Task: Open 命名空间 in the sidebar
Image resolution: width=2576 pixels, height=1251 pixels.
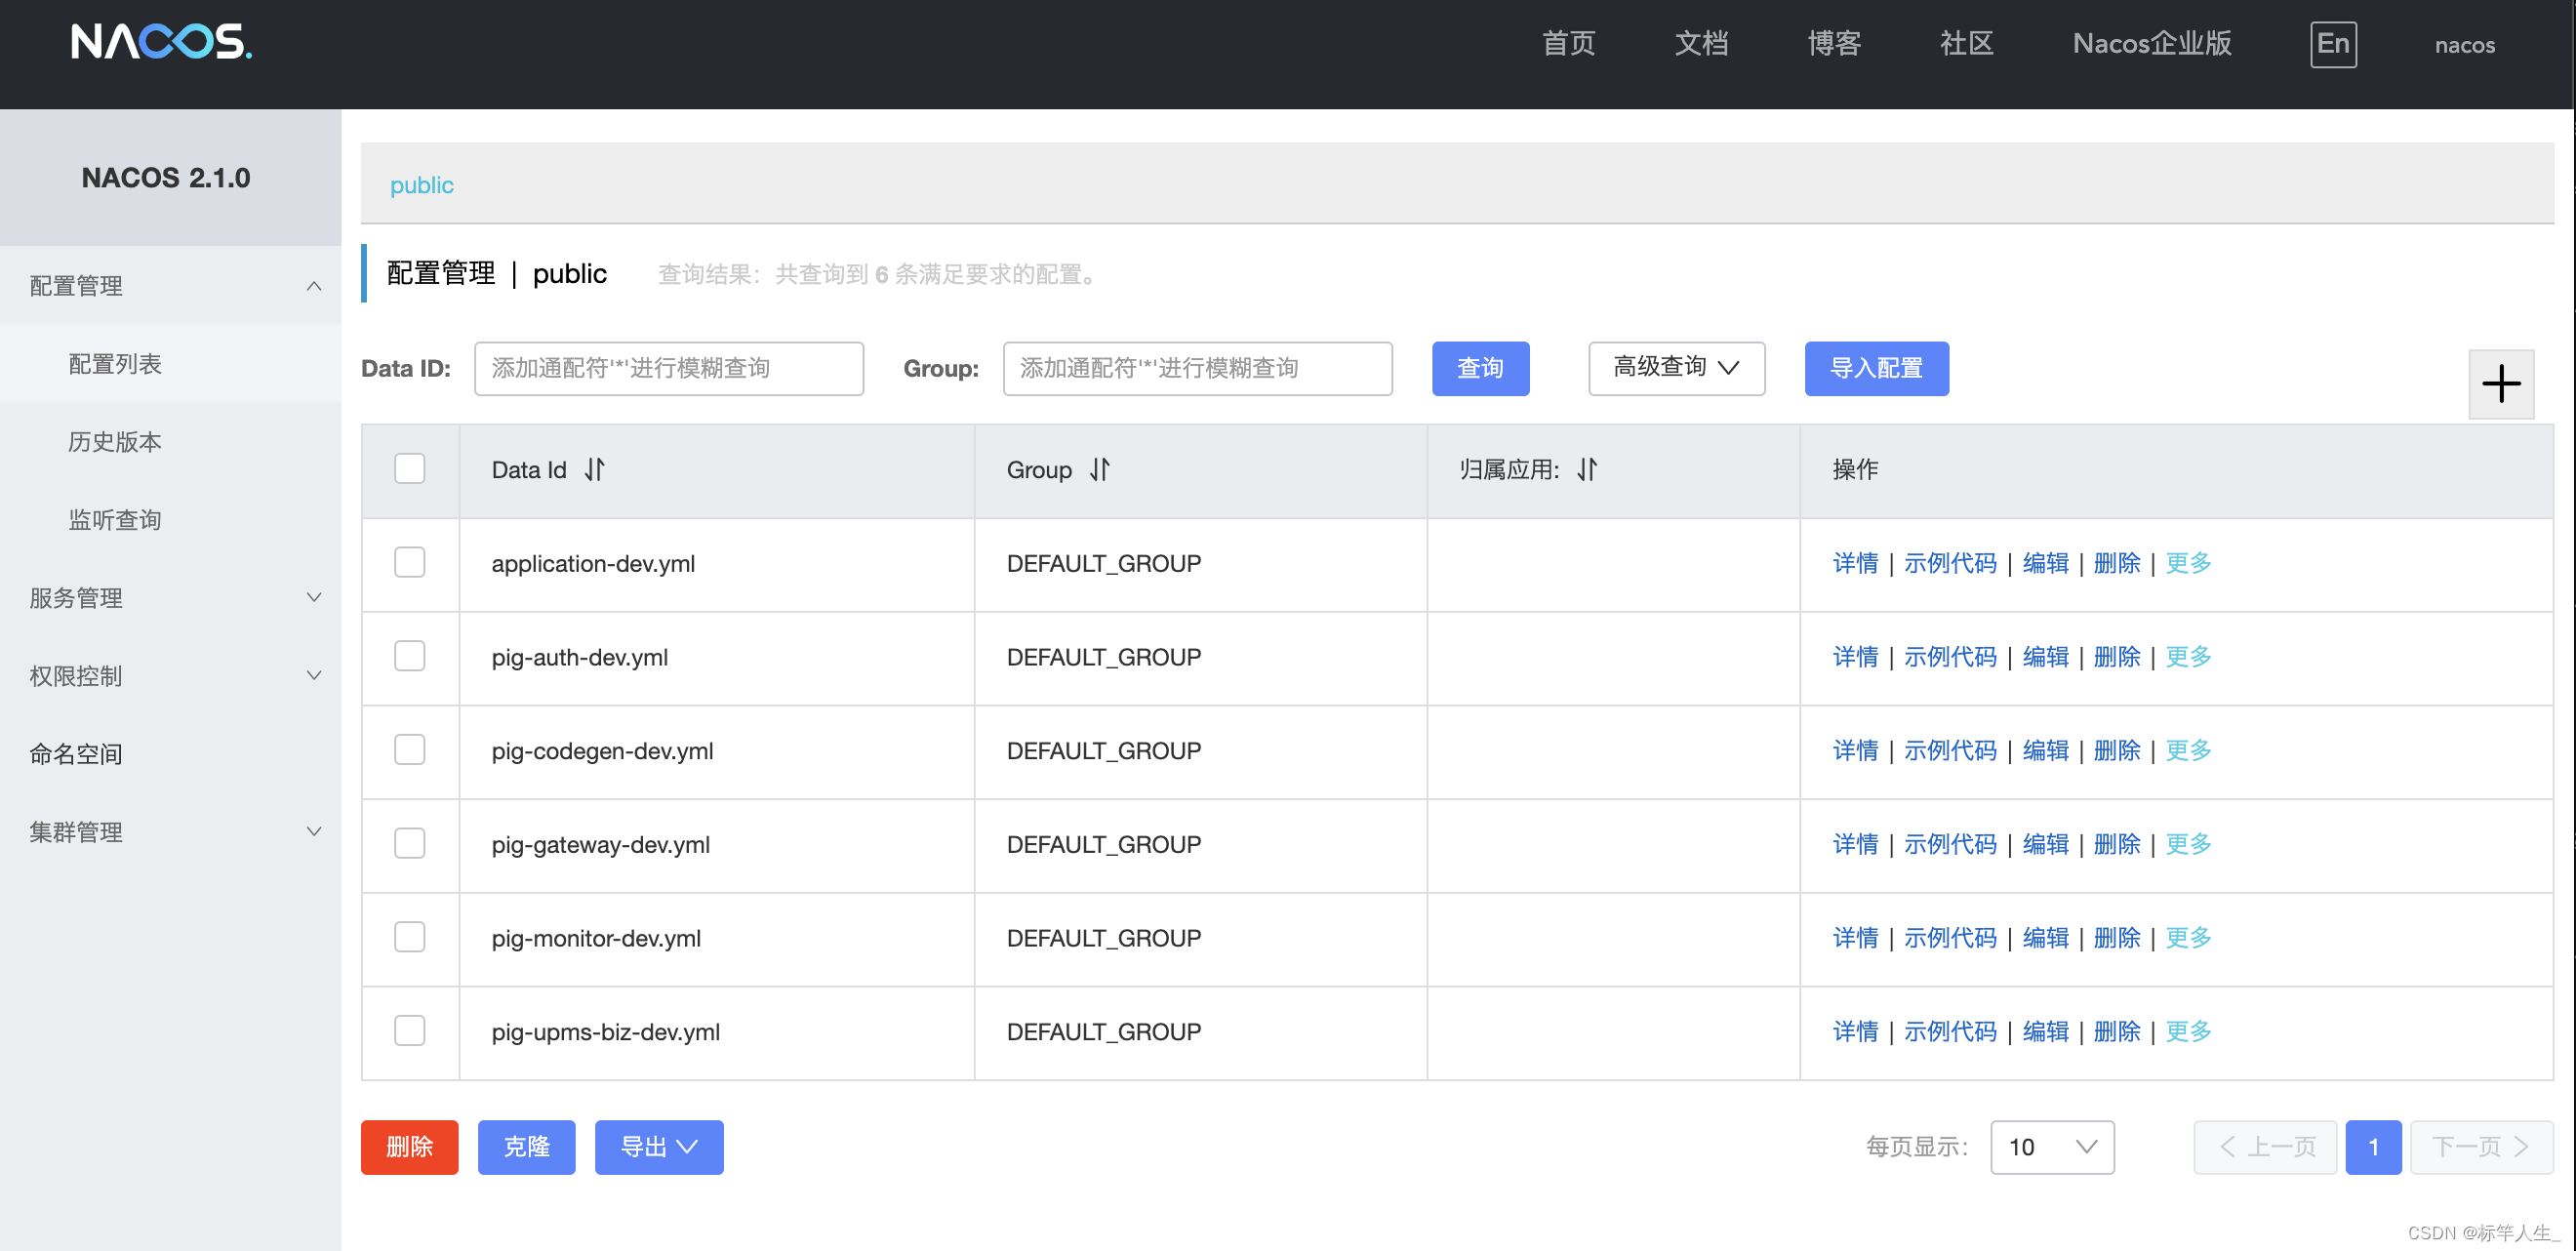Action: click(170, 754)
